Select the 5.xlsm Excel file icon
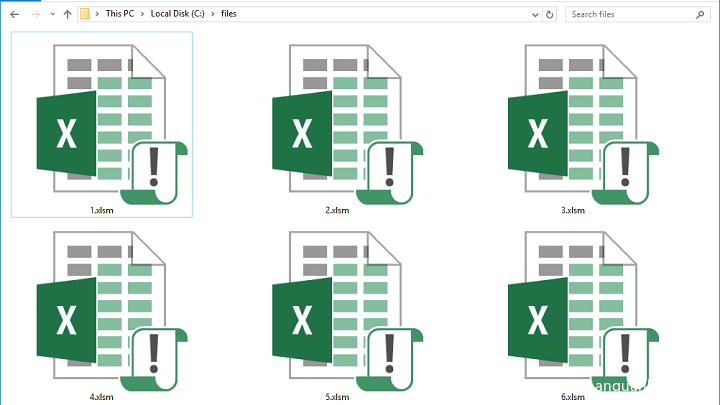 click(348, 311)
